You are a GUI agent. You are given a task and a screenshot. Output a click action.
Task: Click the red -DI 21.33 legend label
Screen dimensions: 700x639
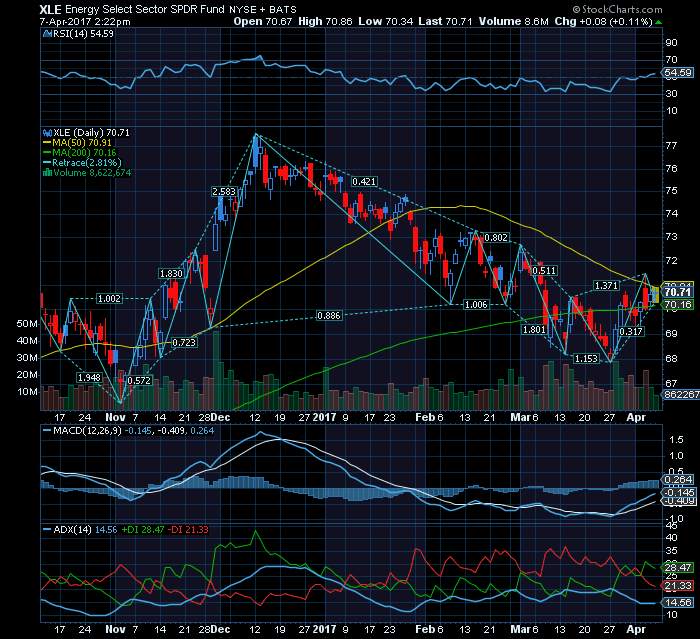188,530
